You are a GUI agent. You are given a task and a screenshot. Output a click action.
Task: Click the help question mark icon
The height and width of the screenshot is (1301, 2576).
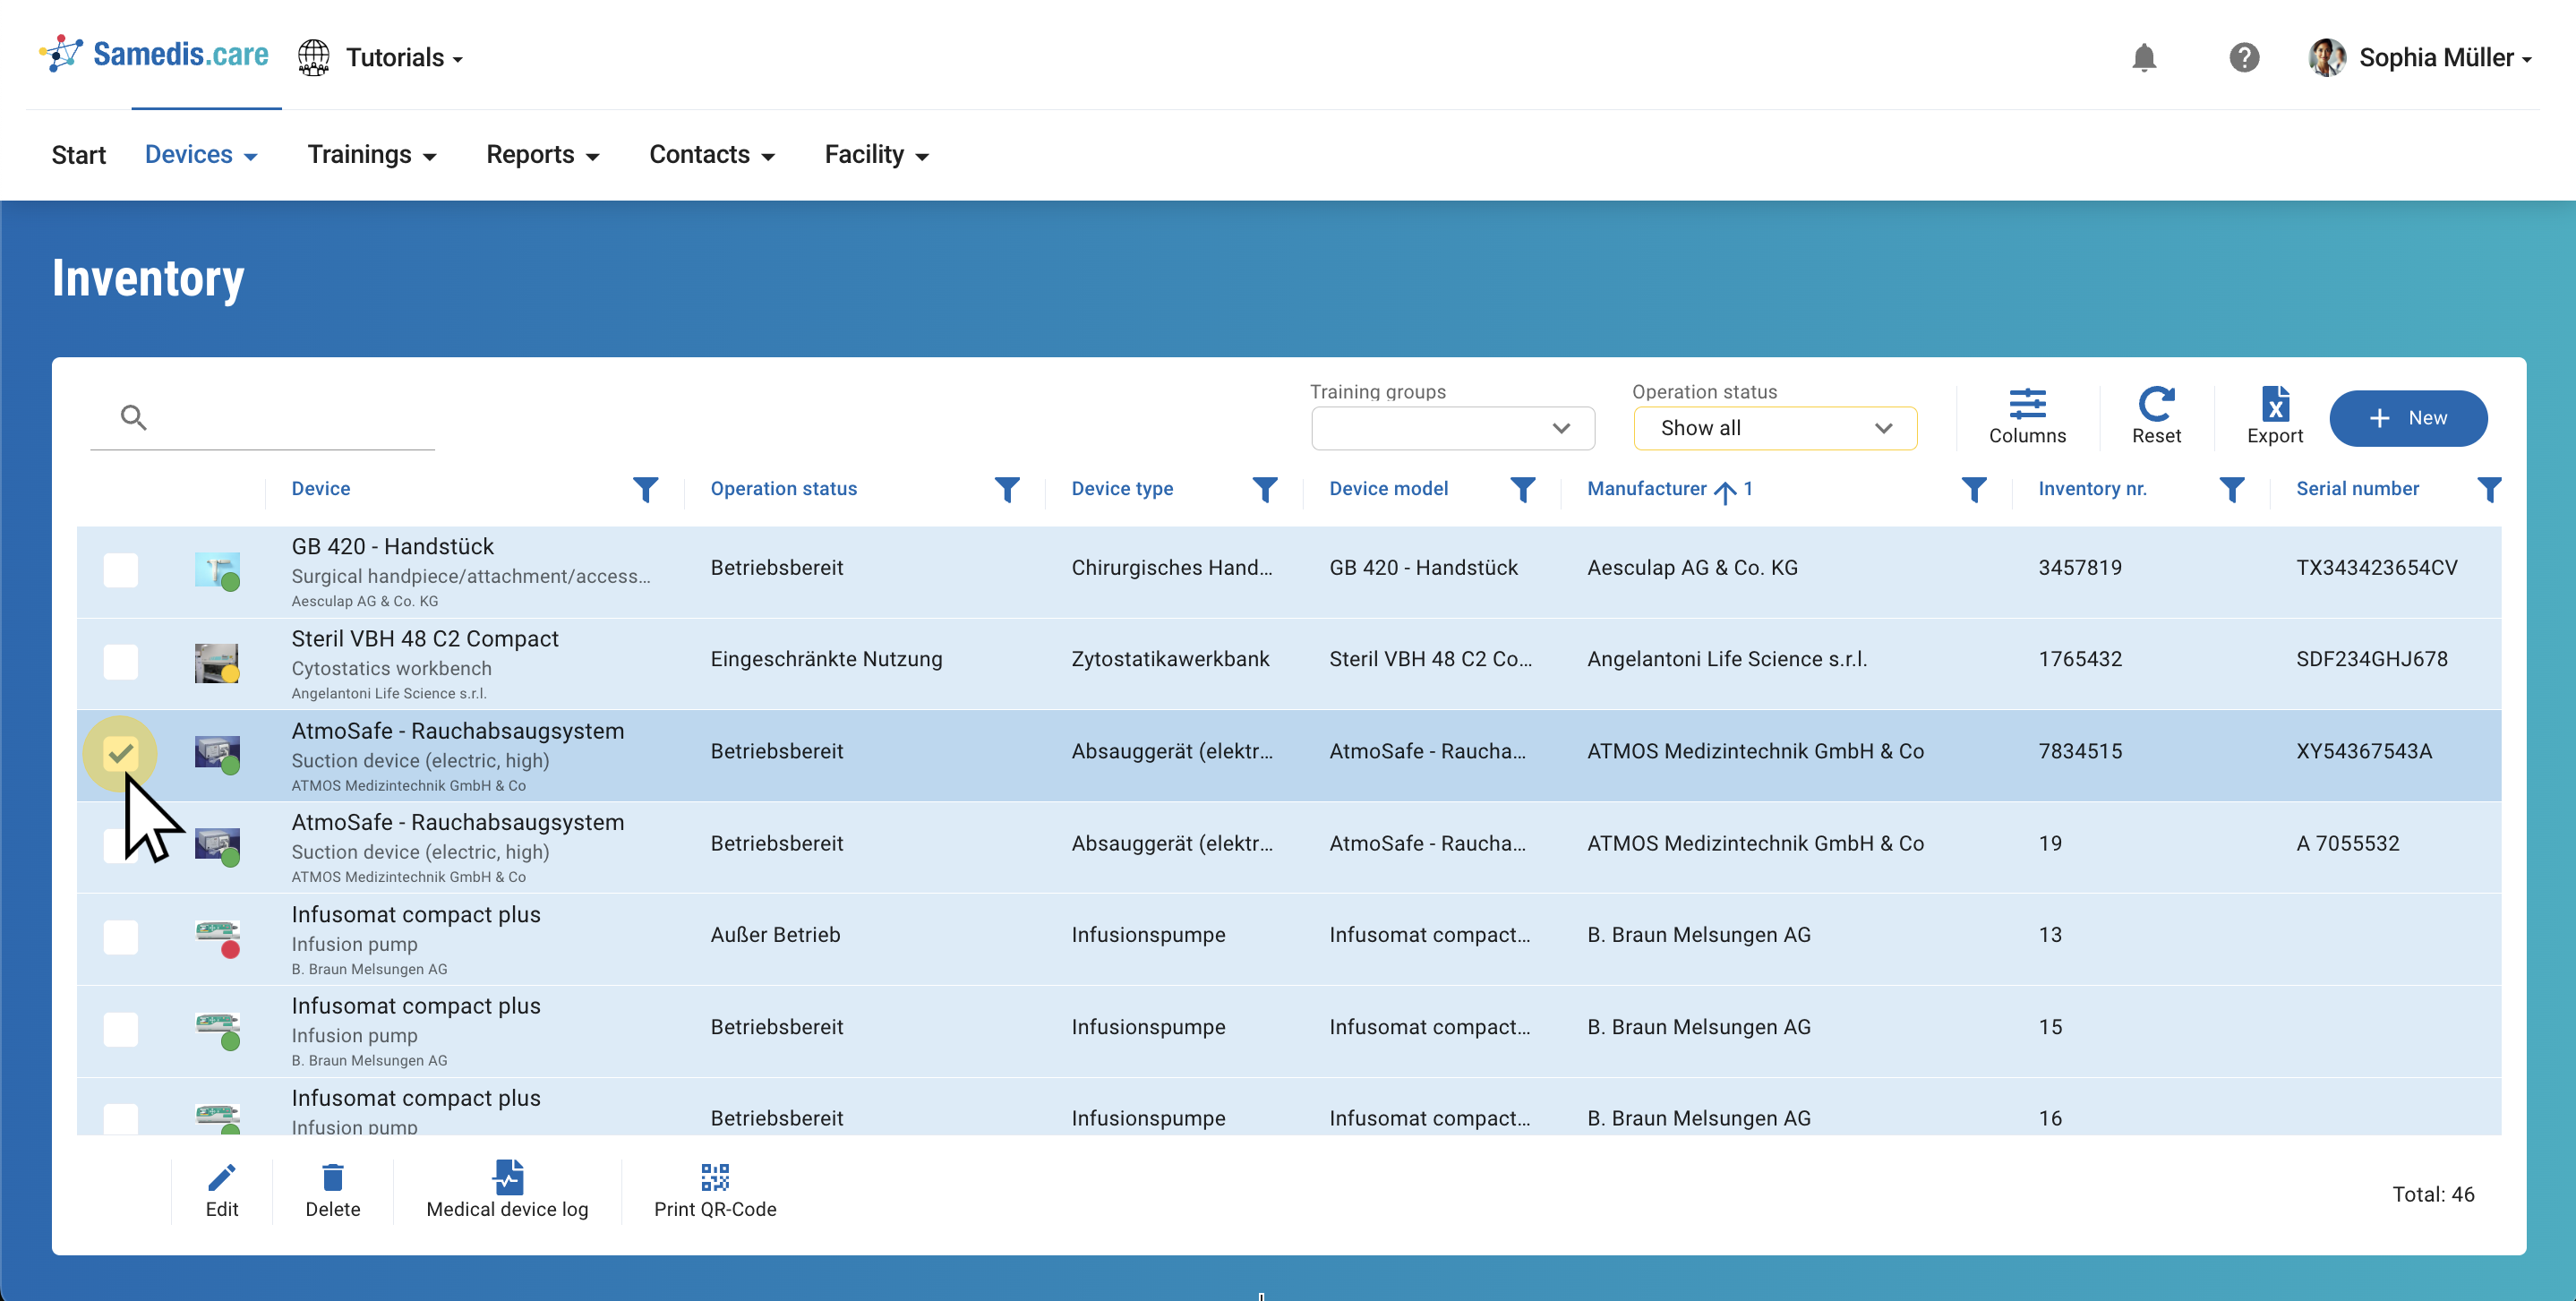pyautogui.click(x=2243, y=58)
